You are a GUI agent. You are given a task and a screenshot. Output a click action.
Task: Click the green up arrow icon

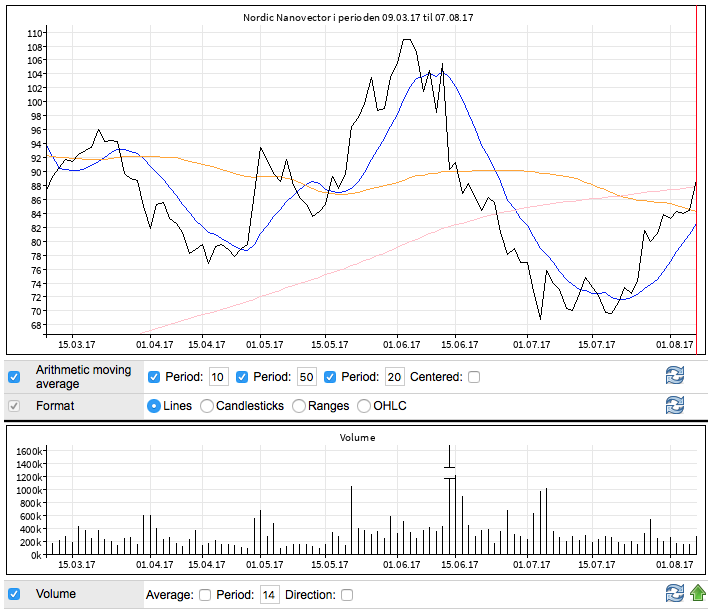pyautogui.click(x=698, y=593)
